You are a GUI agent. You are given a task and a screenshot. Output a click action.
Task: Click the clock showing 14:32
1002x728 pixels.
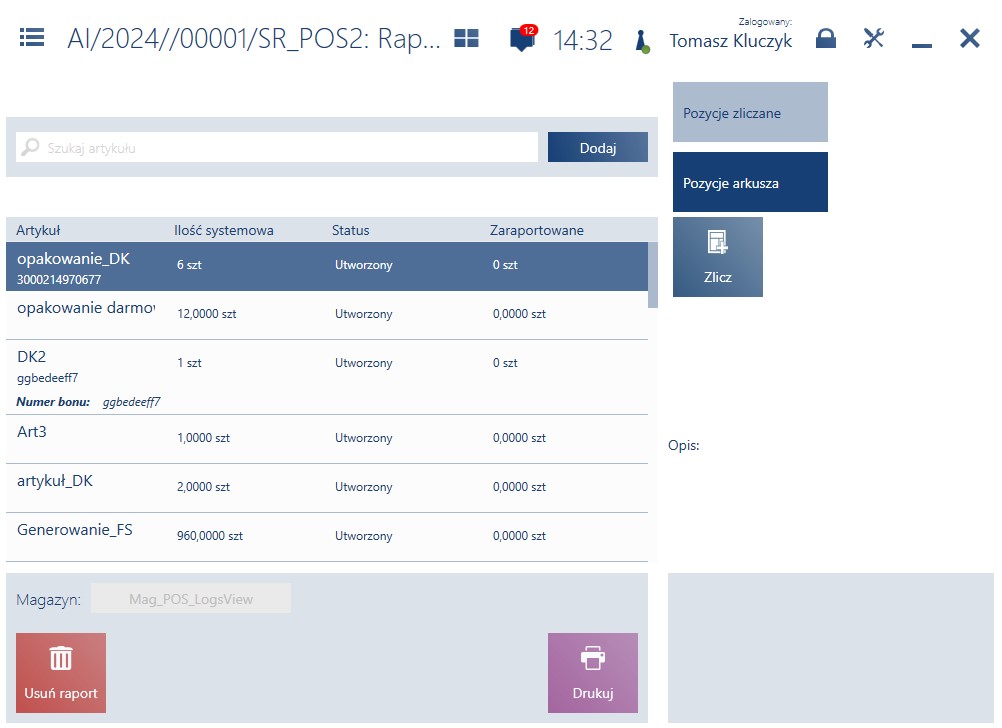coord(582,40)
